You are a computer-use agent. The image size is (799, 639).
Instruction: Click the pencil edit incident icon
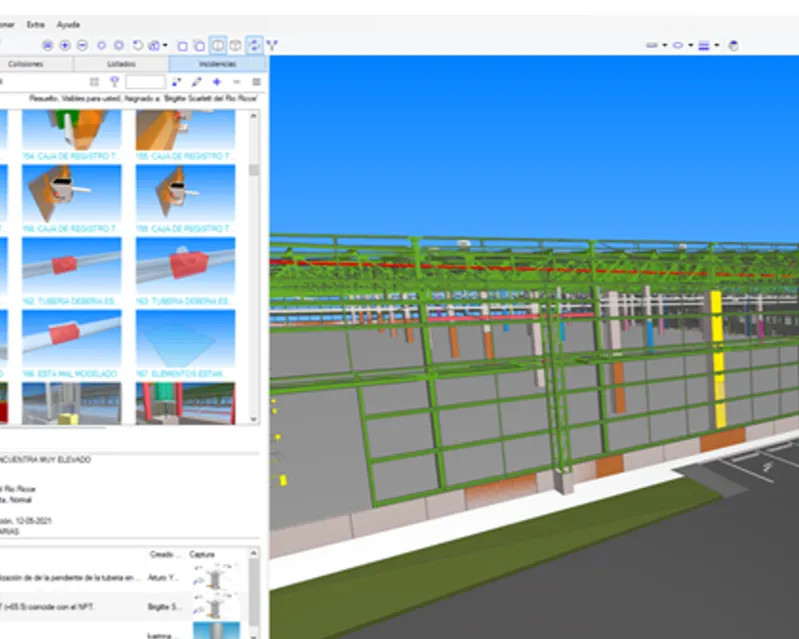point(197,82)
